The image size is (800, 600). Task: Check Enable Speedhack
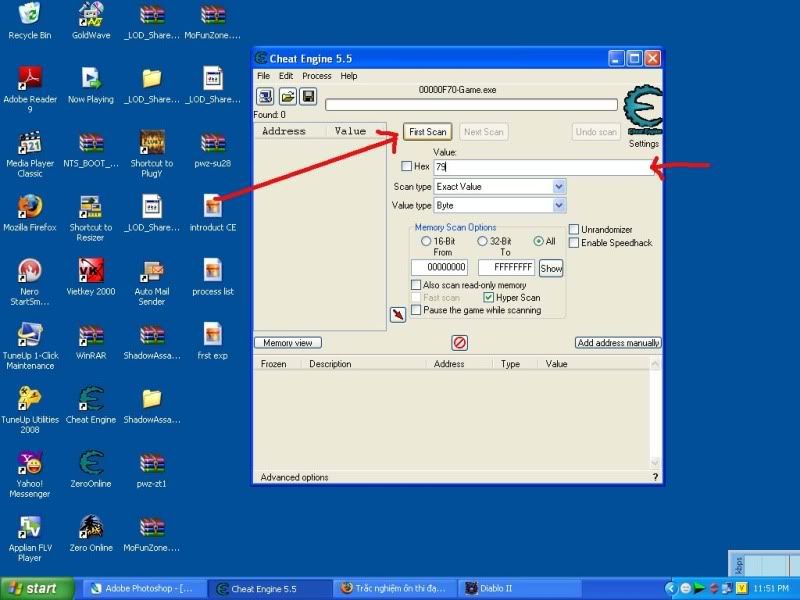(x=574, y=243)
